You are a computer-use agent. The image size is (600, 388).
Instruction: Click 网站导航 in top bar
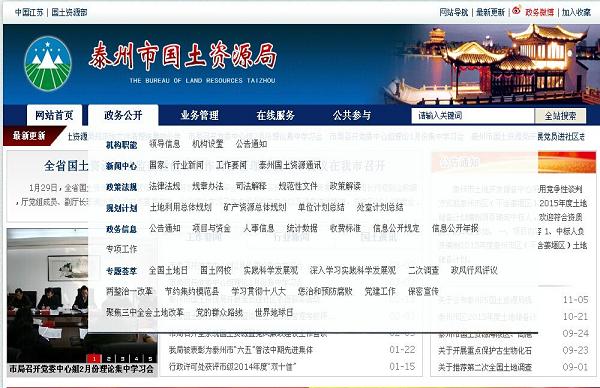coord(453,12)
